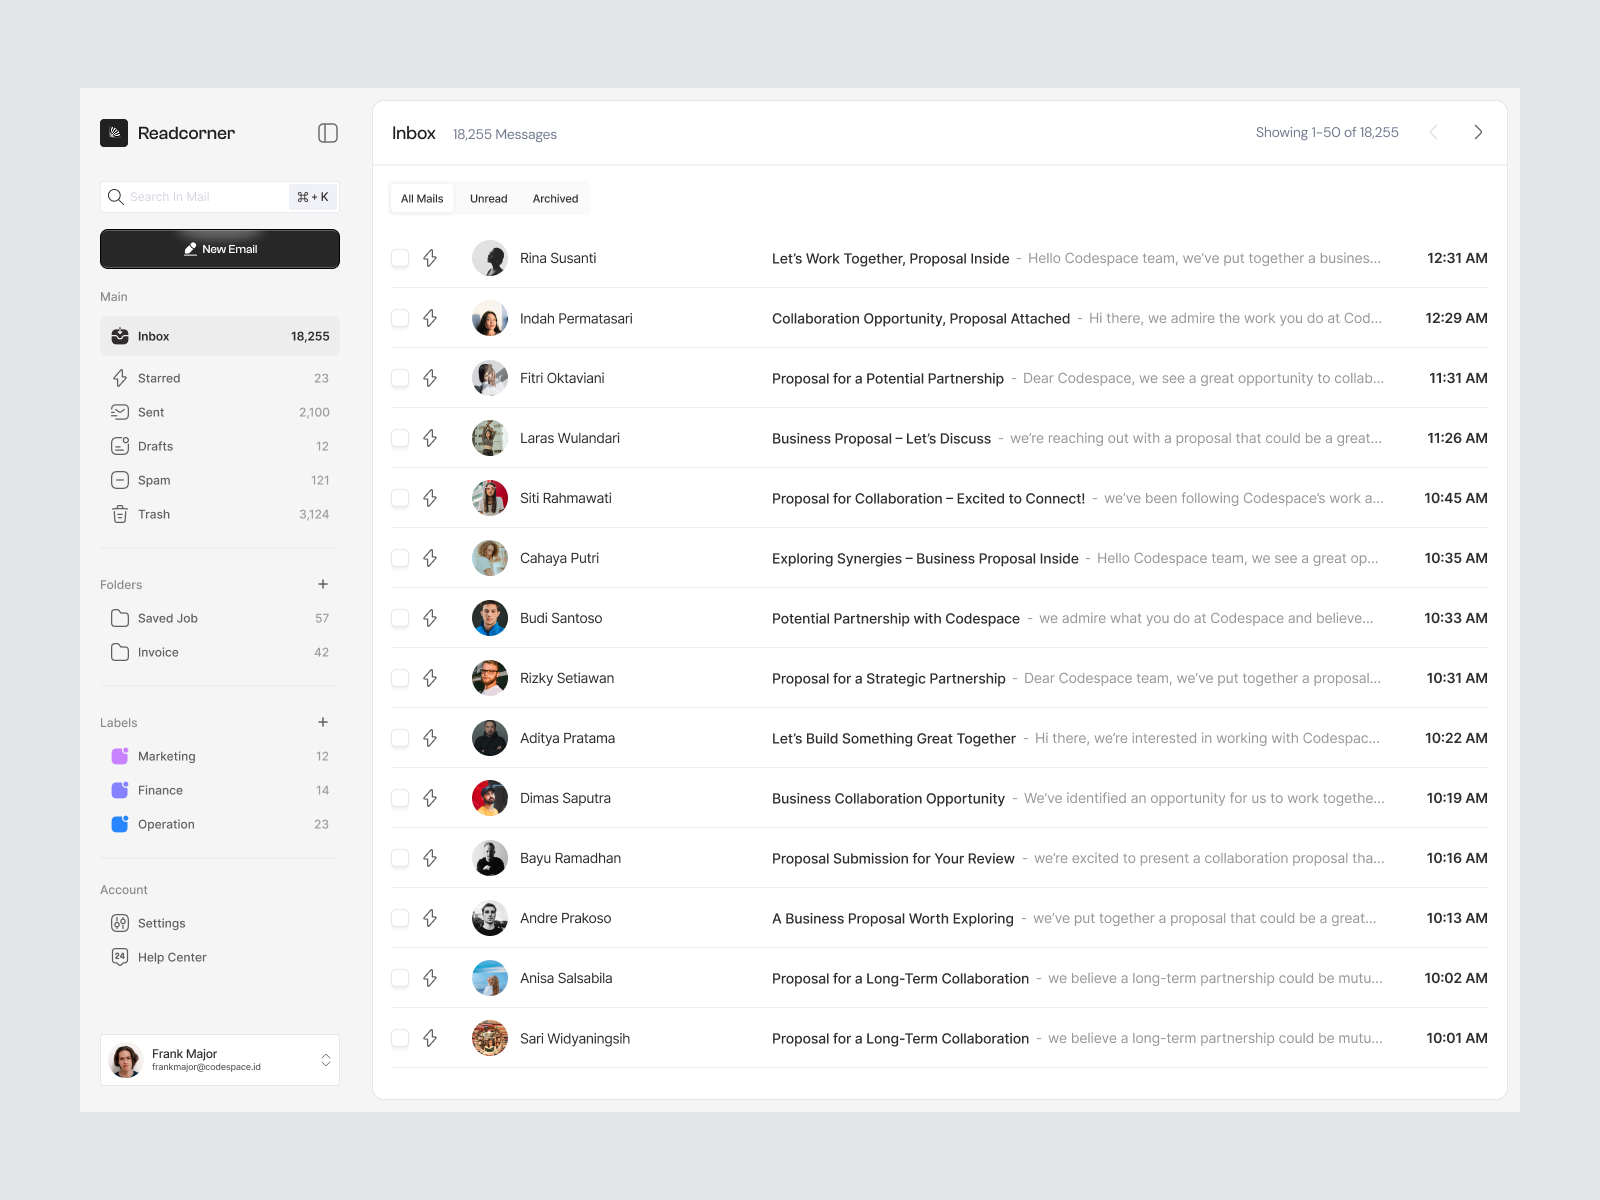Image resolution: width=1600 pixels, height=1200 pixels.
Task: Switch to the Unread tab
Action: click(x=489, y=198)
